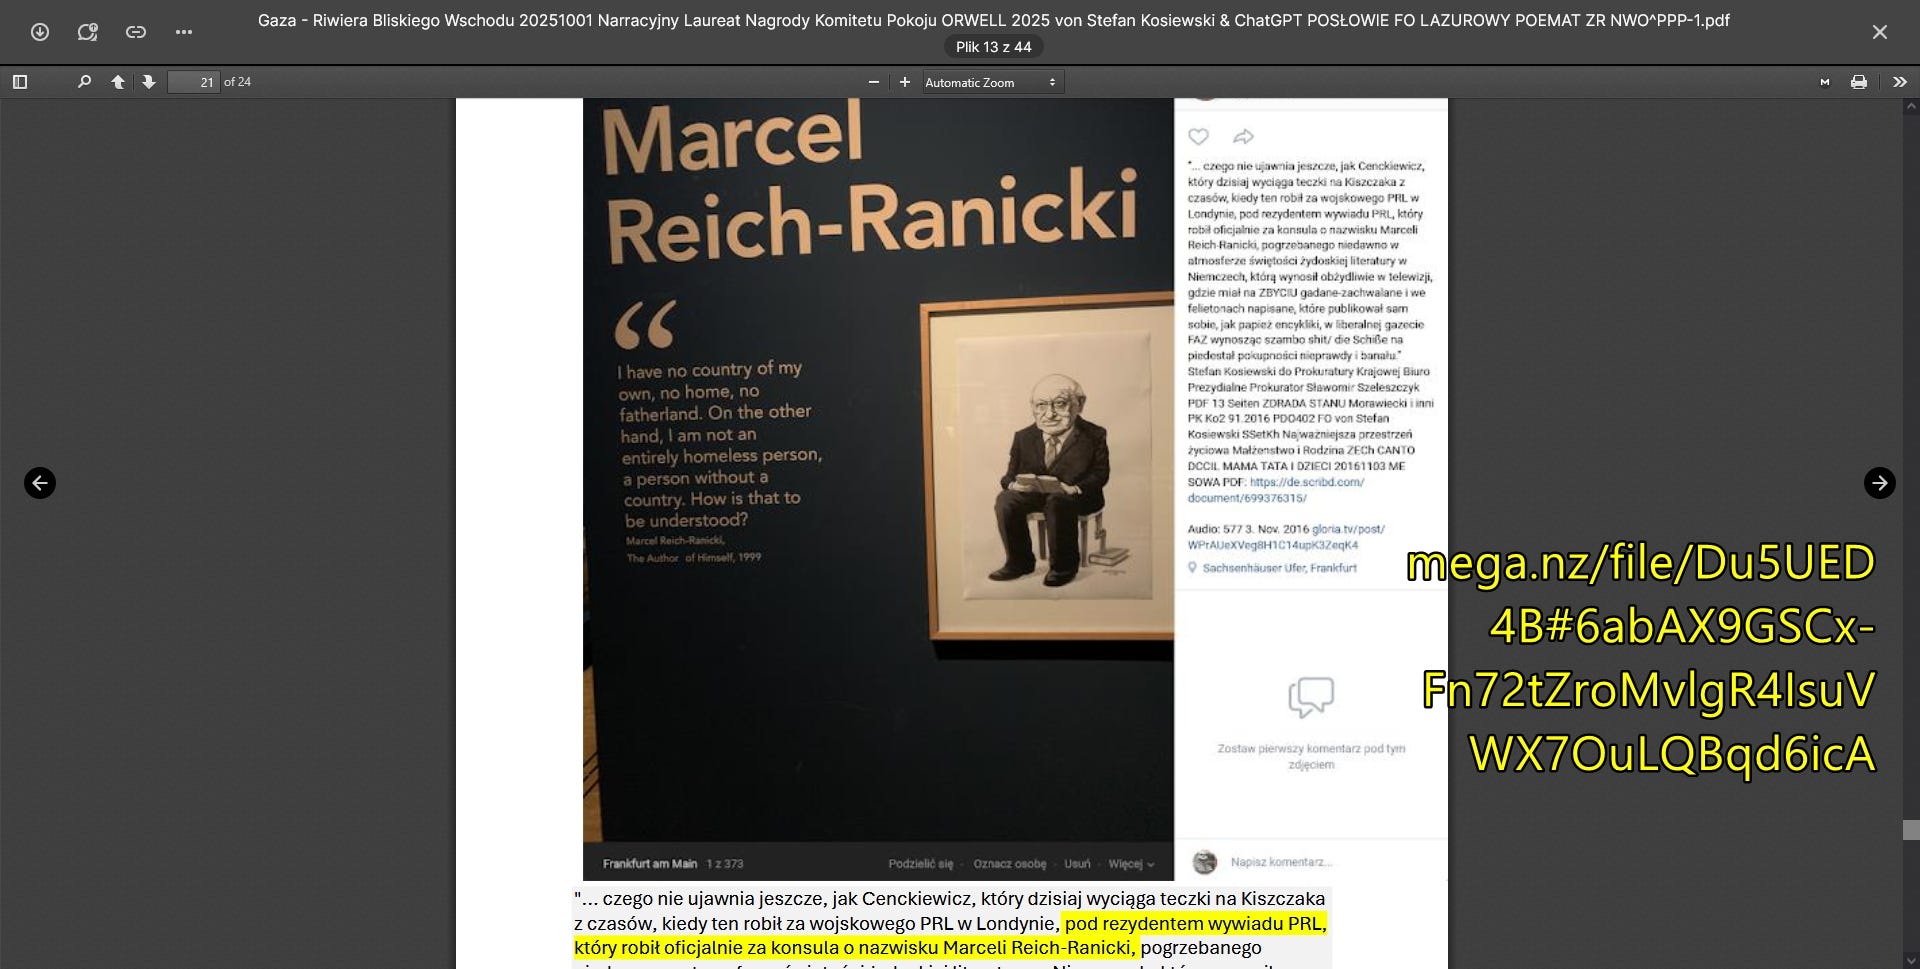Download the PDF file using the download icon
Screen dimensions: 1920x969
coord(40,32)
